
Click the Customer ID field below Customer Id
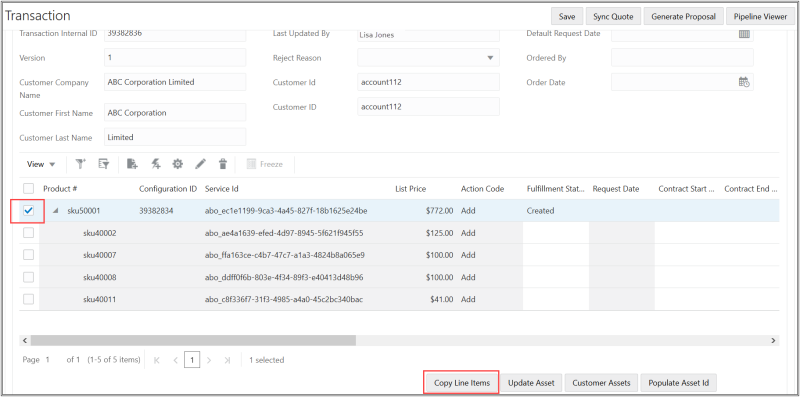[428, 107]
